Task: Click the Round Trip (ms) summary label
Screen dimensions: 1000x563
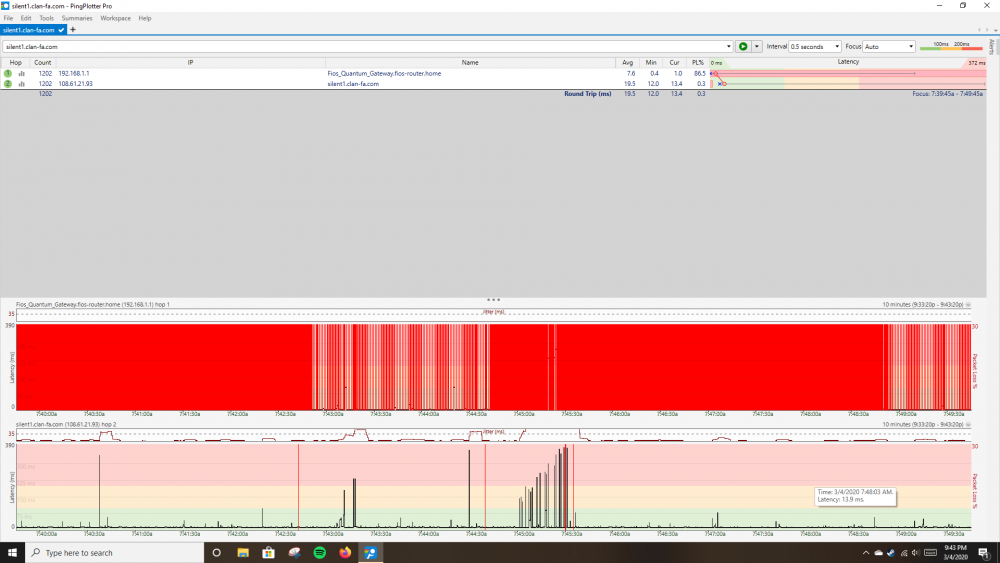Action: coord(587,94)
